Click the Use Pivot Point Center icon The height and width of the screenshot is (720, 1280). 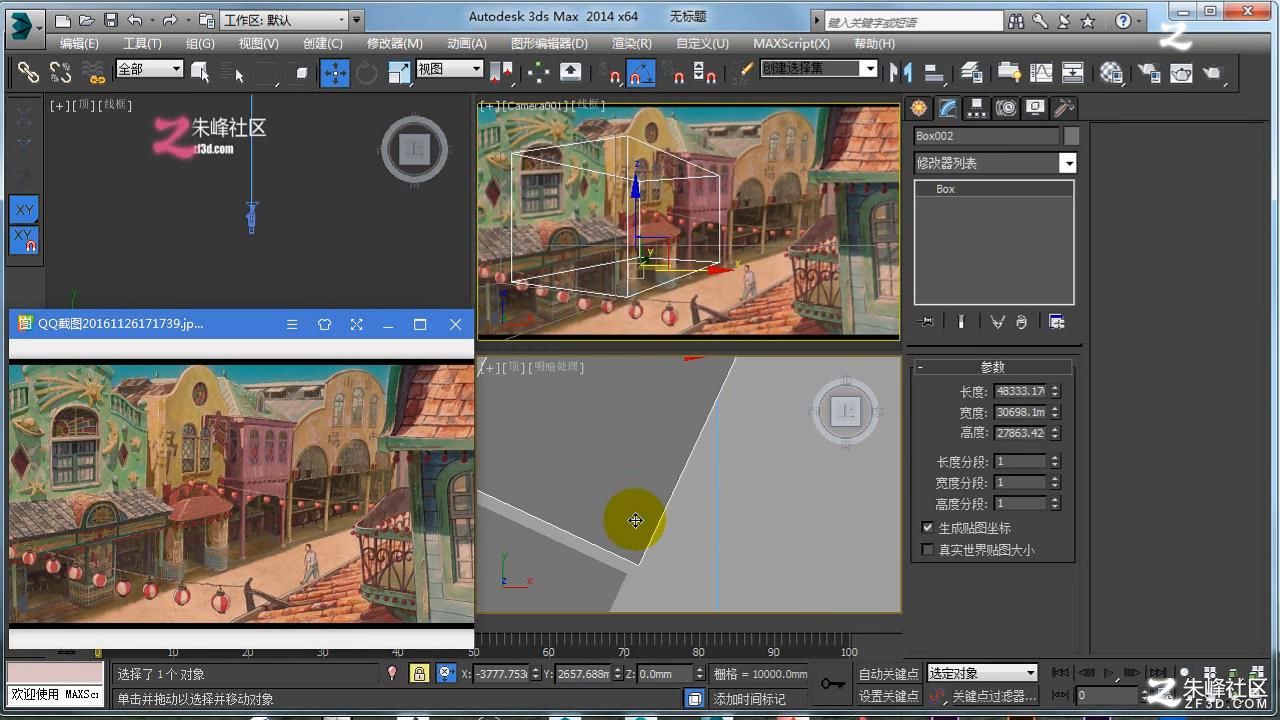(501, 72)
